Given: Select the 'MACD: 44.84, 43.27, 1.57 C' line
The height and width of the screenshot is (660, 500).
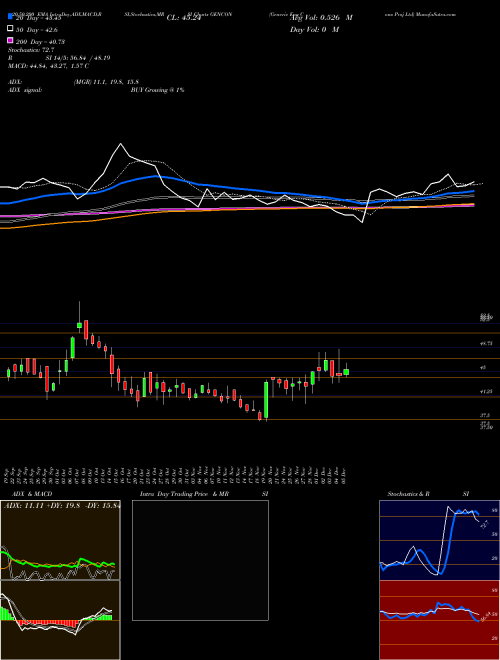Looking at the screenshot, I should click(48, 66).
